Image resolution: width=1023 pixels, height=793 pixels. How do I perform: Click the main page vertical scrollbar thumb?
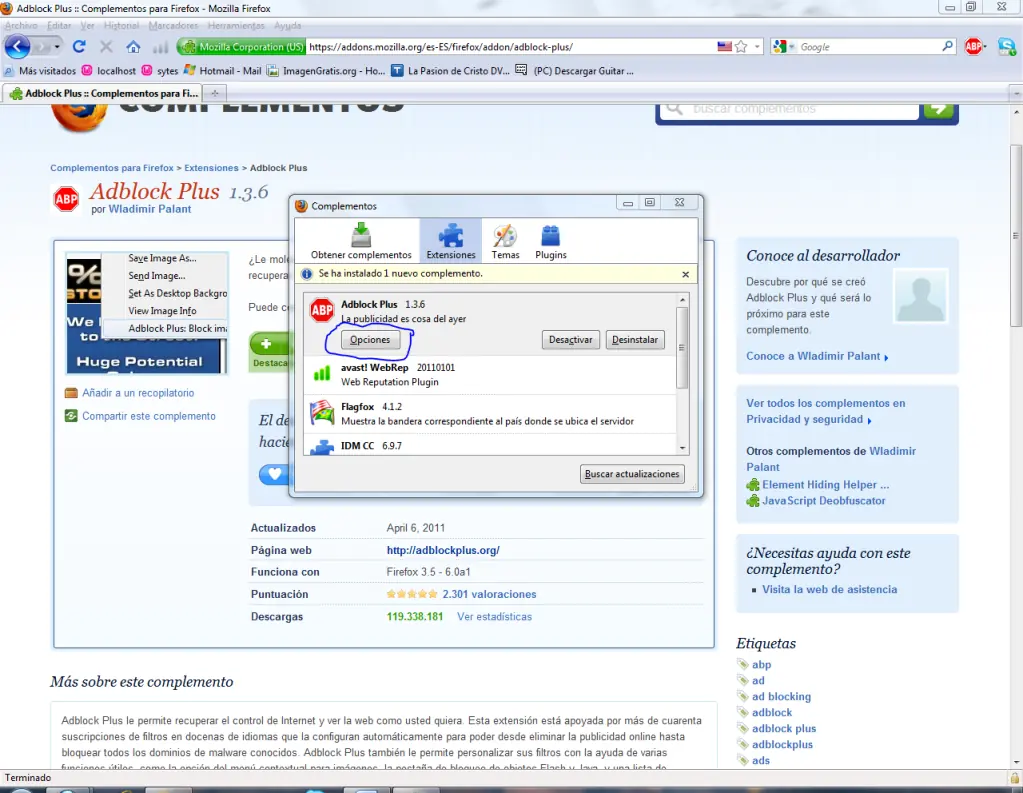1016,236
